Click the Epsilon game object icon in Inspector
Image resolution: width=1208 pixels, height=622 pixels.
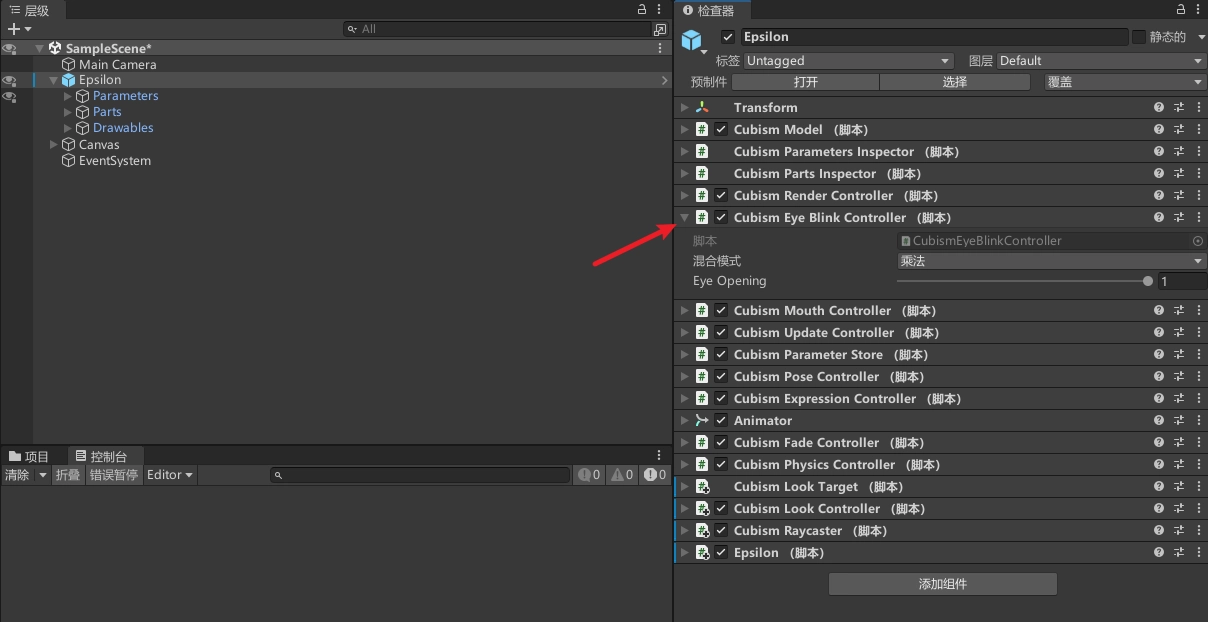tap(691, 40)
